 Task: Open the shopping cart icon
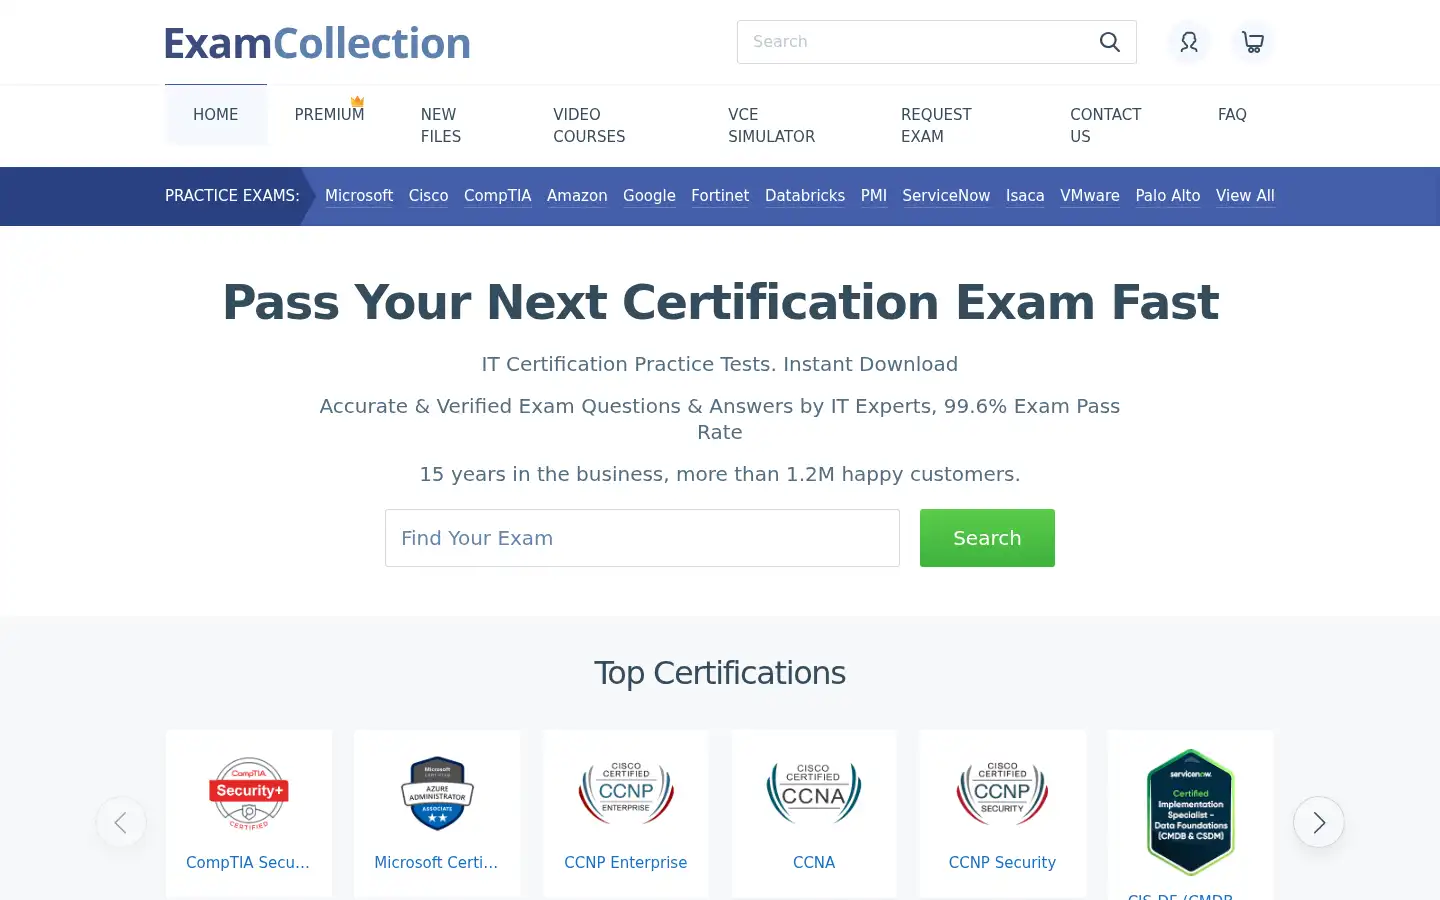point(1253,42)
